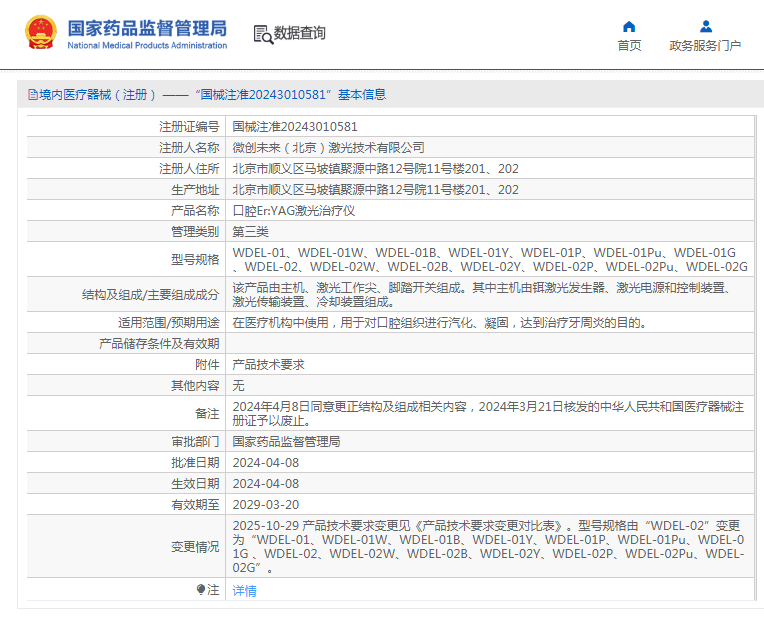Click the 审批部门 label

(195, 442)
